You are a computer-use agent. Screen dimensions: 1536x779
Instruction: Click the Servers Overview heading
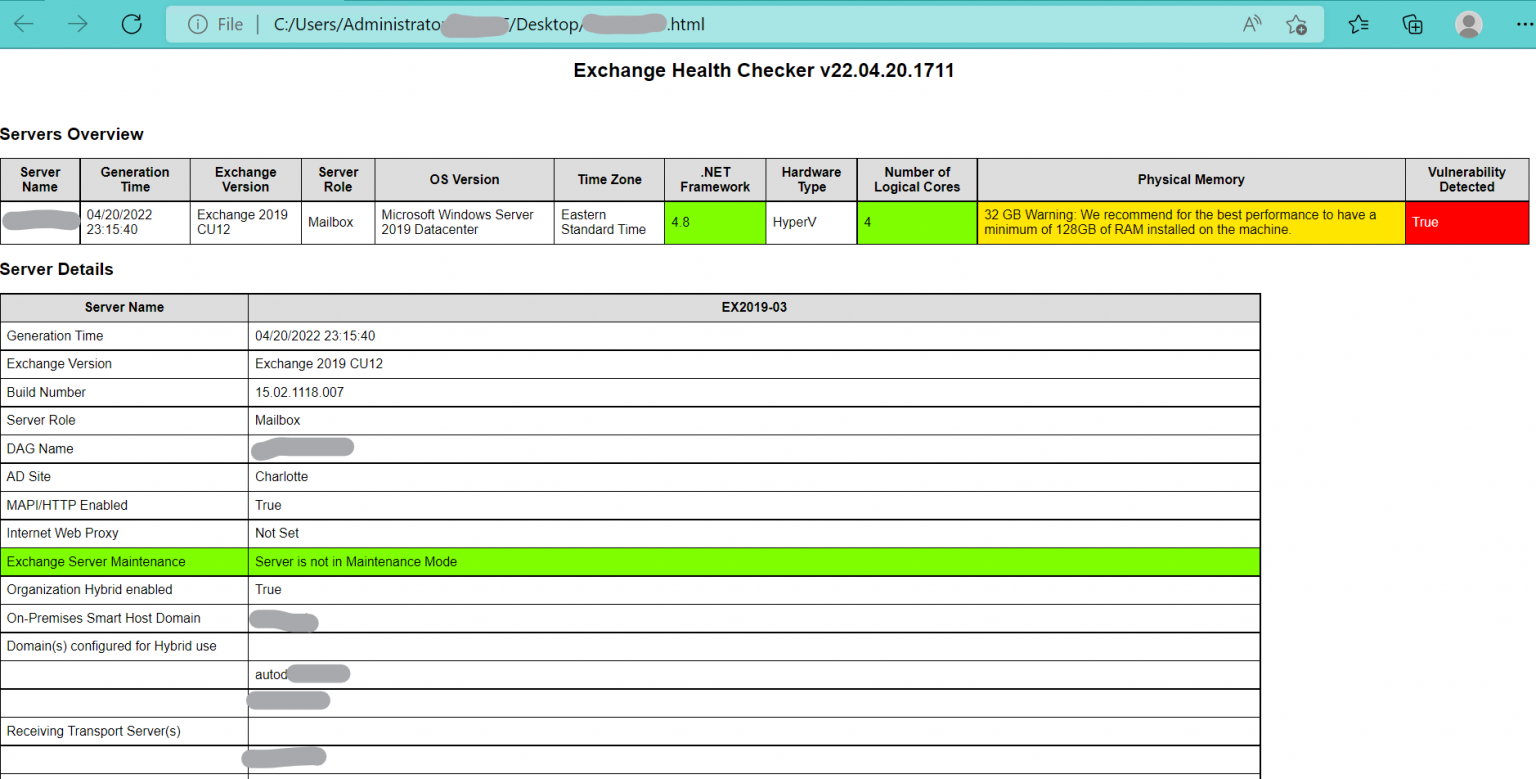(x=72, y=134)
